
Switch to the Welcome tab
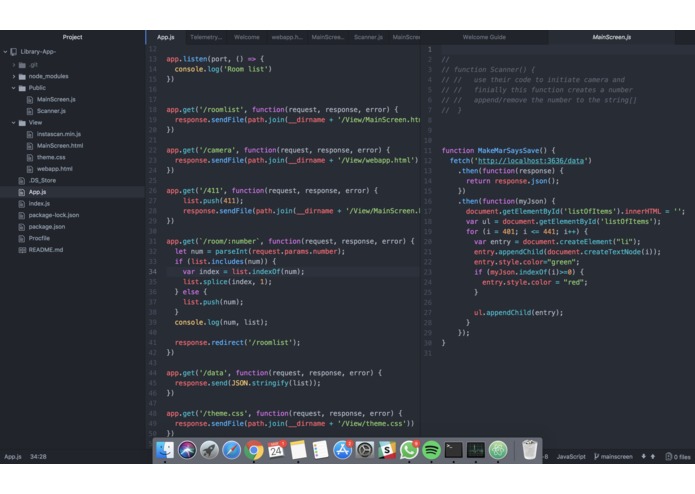click(x=246, y=37)
